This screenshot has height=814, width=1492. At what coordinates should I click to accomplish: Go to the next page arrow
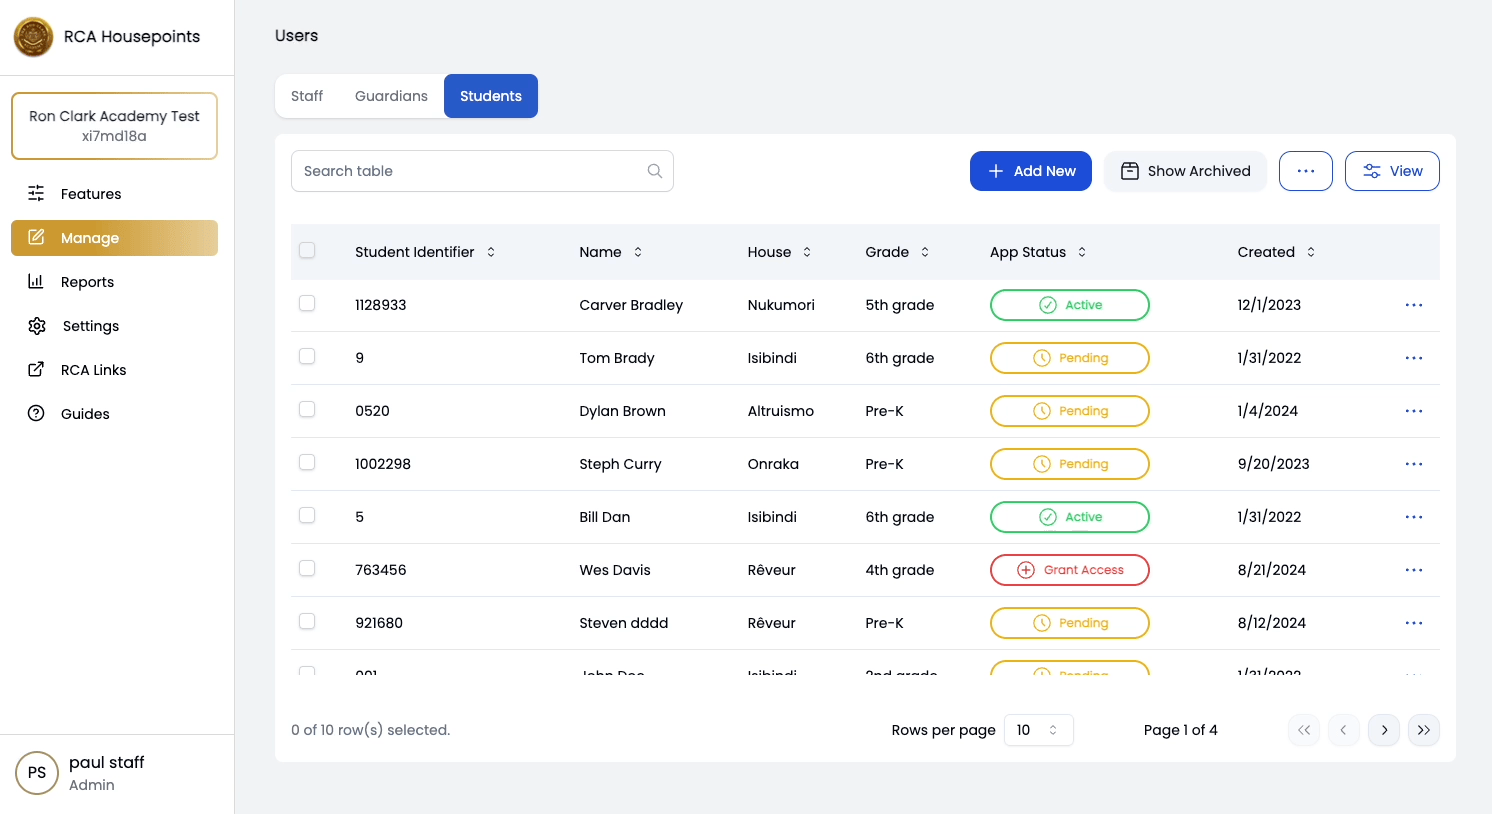pyautogui.click(x=1383, y=730)
